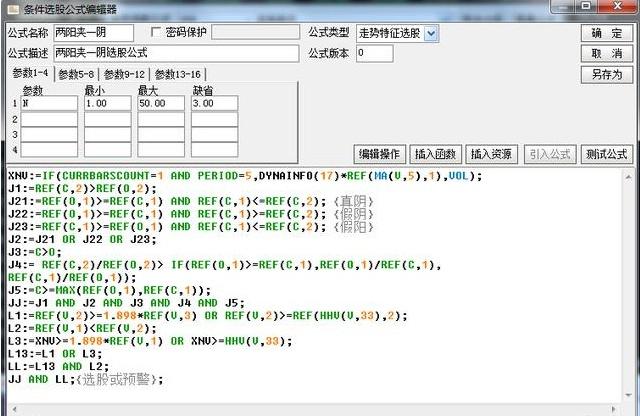Open the 参数13-16 tab

click(177, 74)
